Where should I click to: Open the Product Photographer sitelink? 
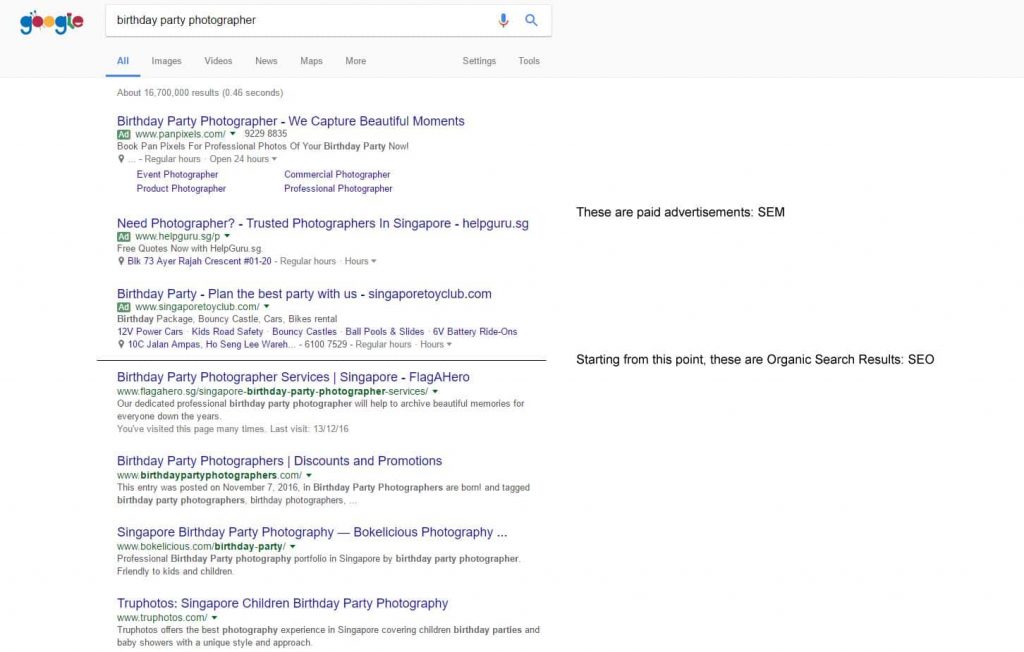pos(181,188)
